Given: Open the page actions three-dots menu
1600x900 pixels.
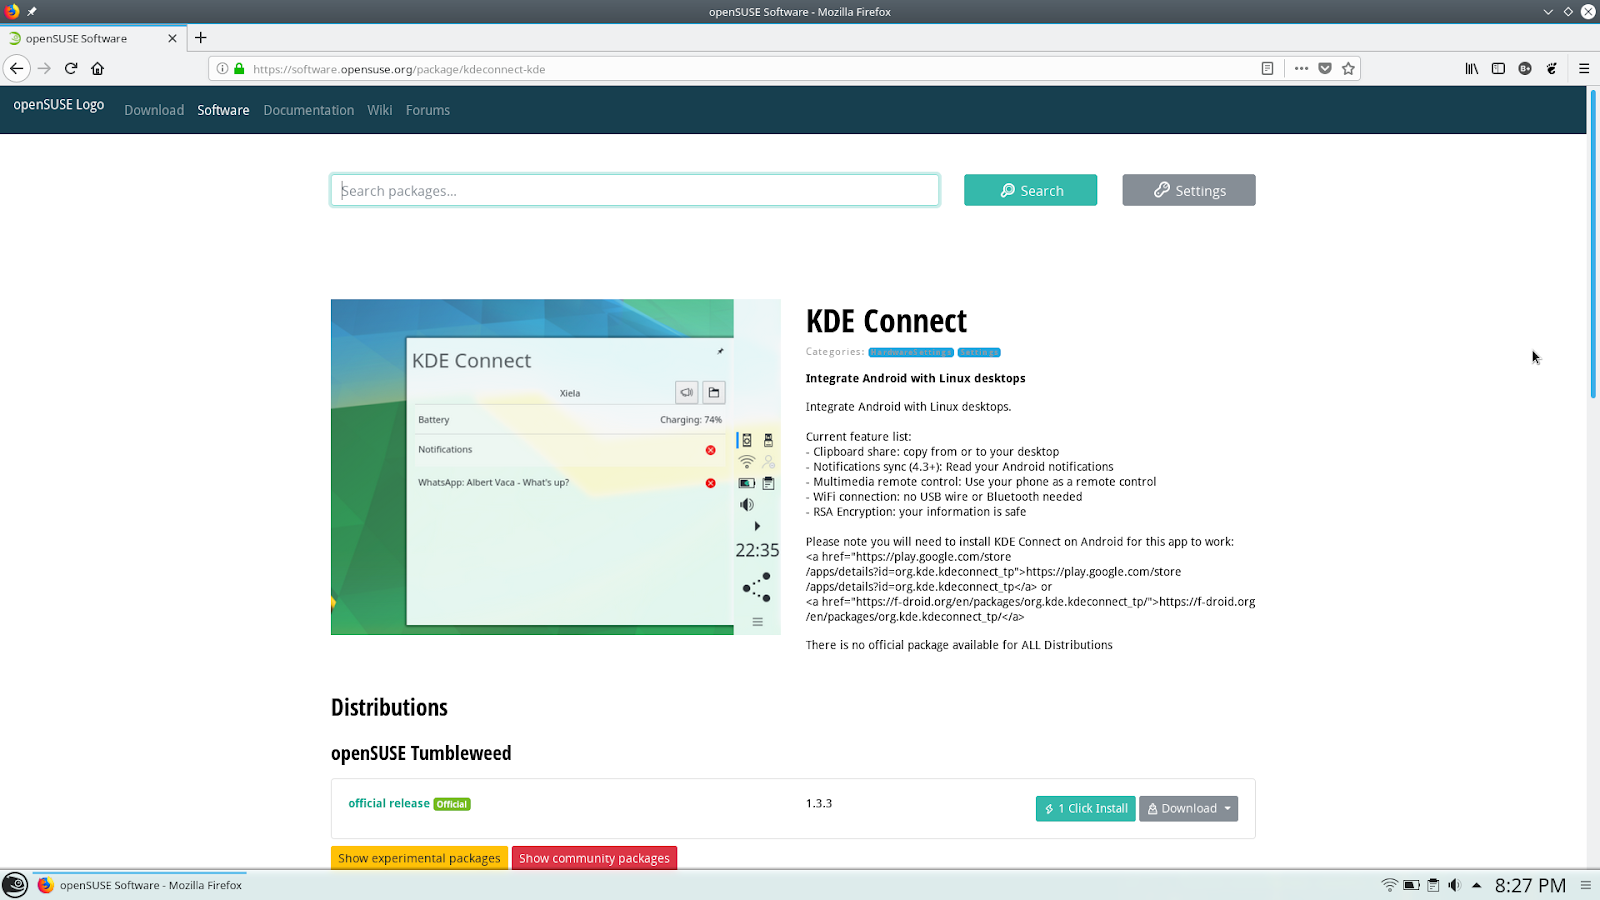Looking at the screenshot, I should tap(1301, 69).
